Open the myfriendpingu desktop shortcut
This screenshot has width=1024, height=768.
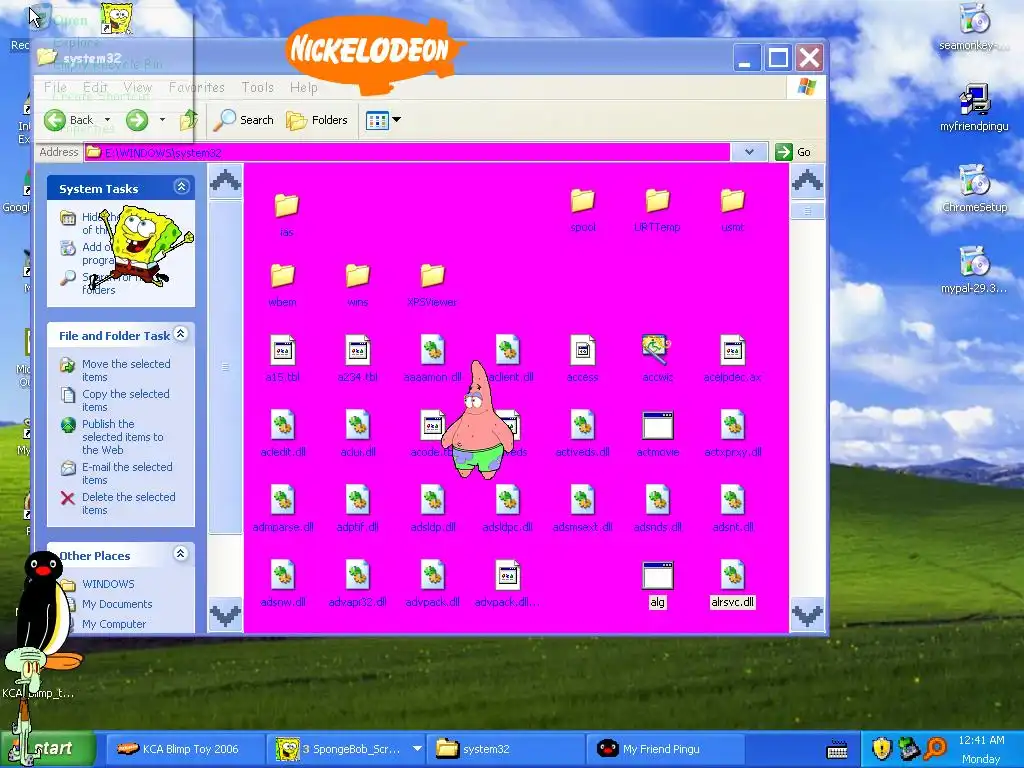(x=974, y=107)
